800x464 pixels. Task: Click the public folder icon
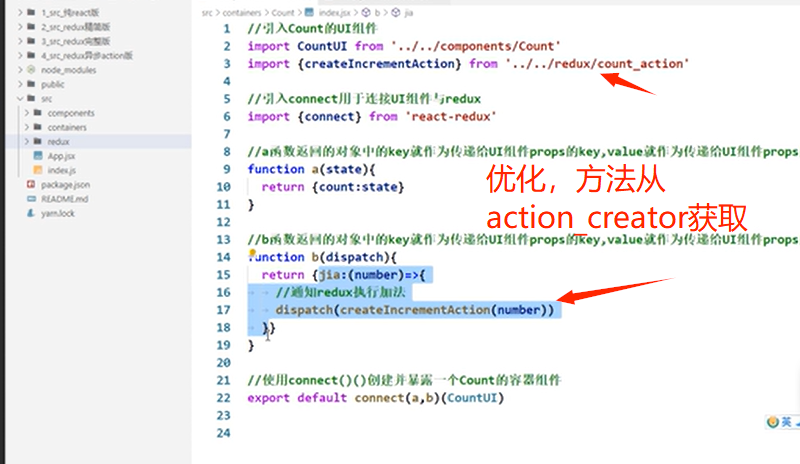coord(31,84)
